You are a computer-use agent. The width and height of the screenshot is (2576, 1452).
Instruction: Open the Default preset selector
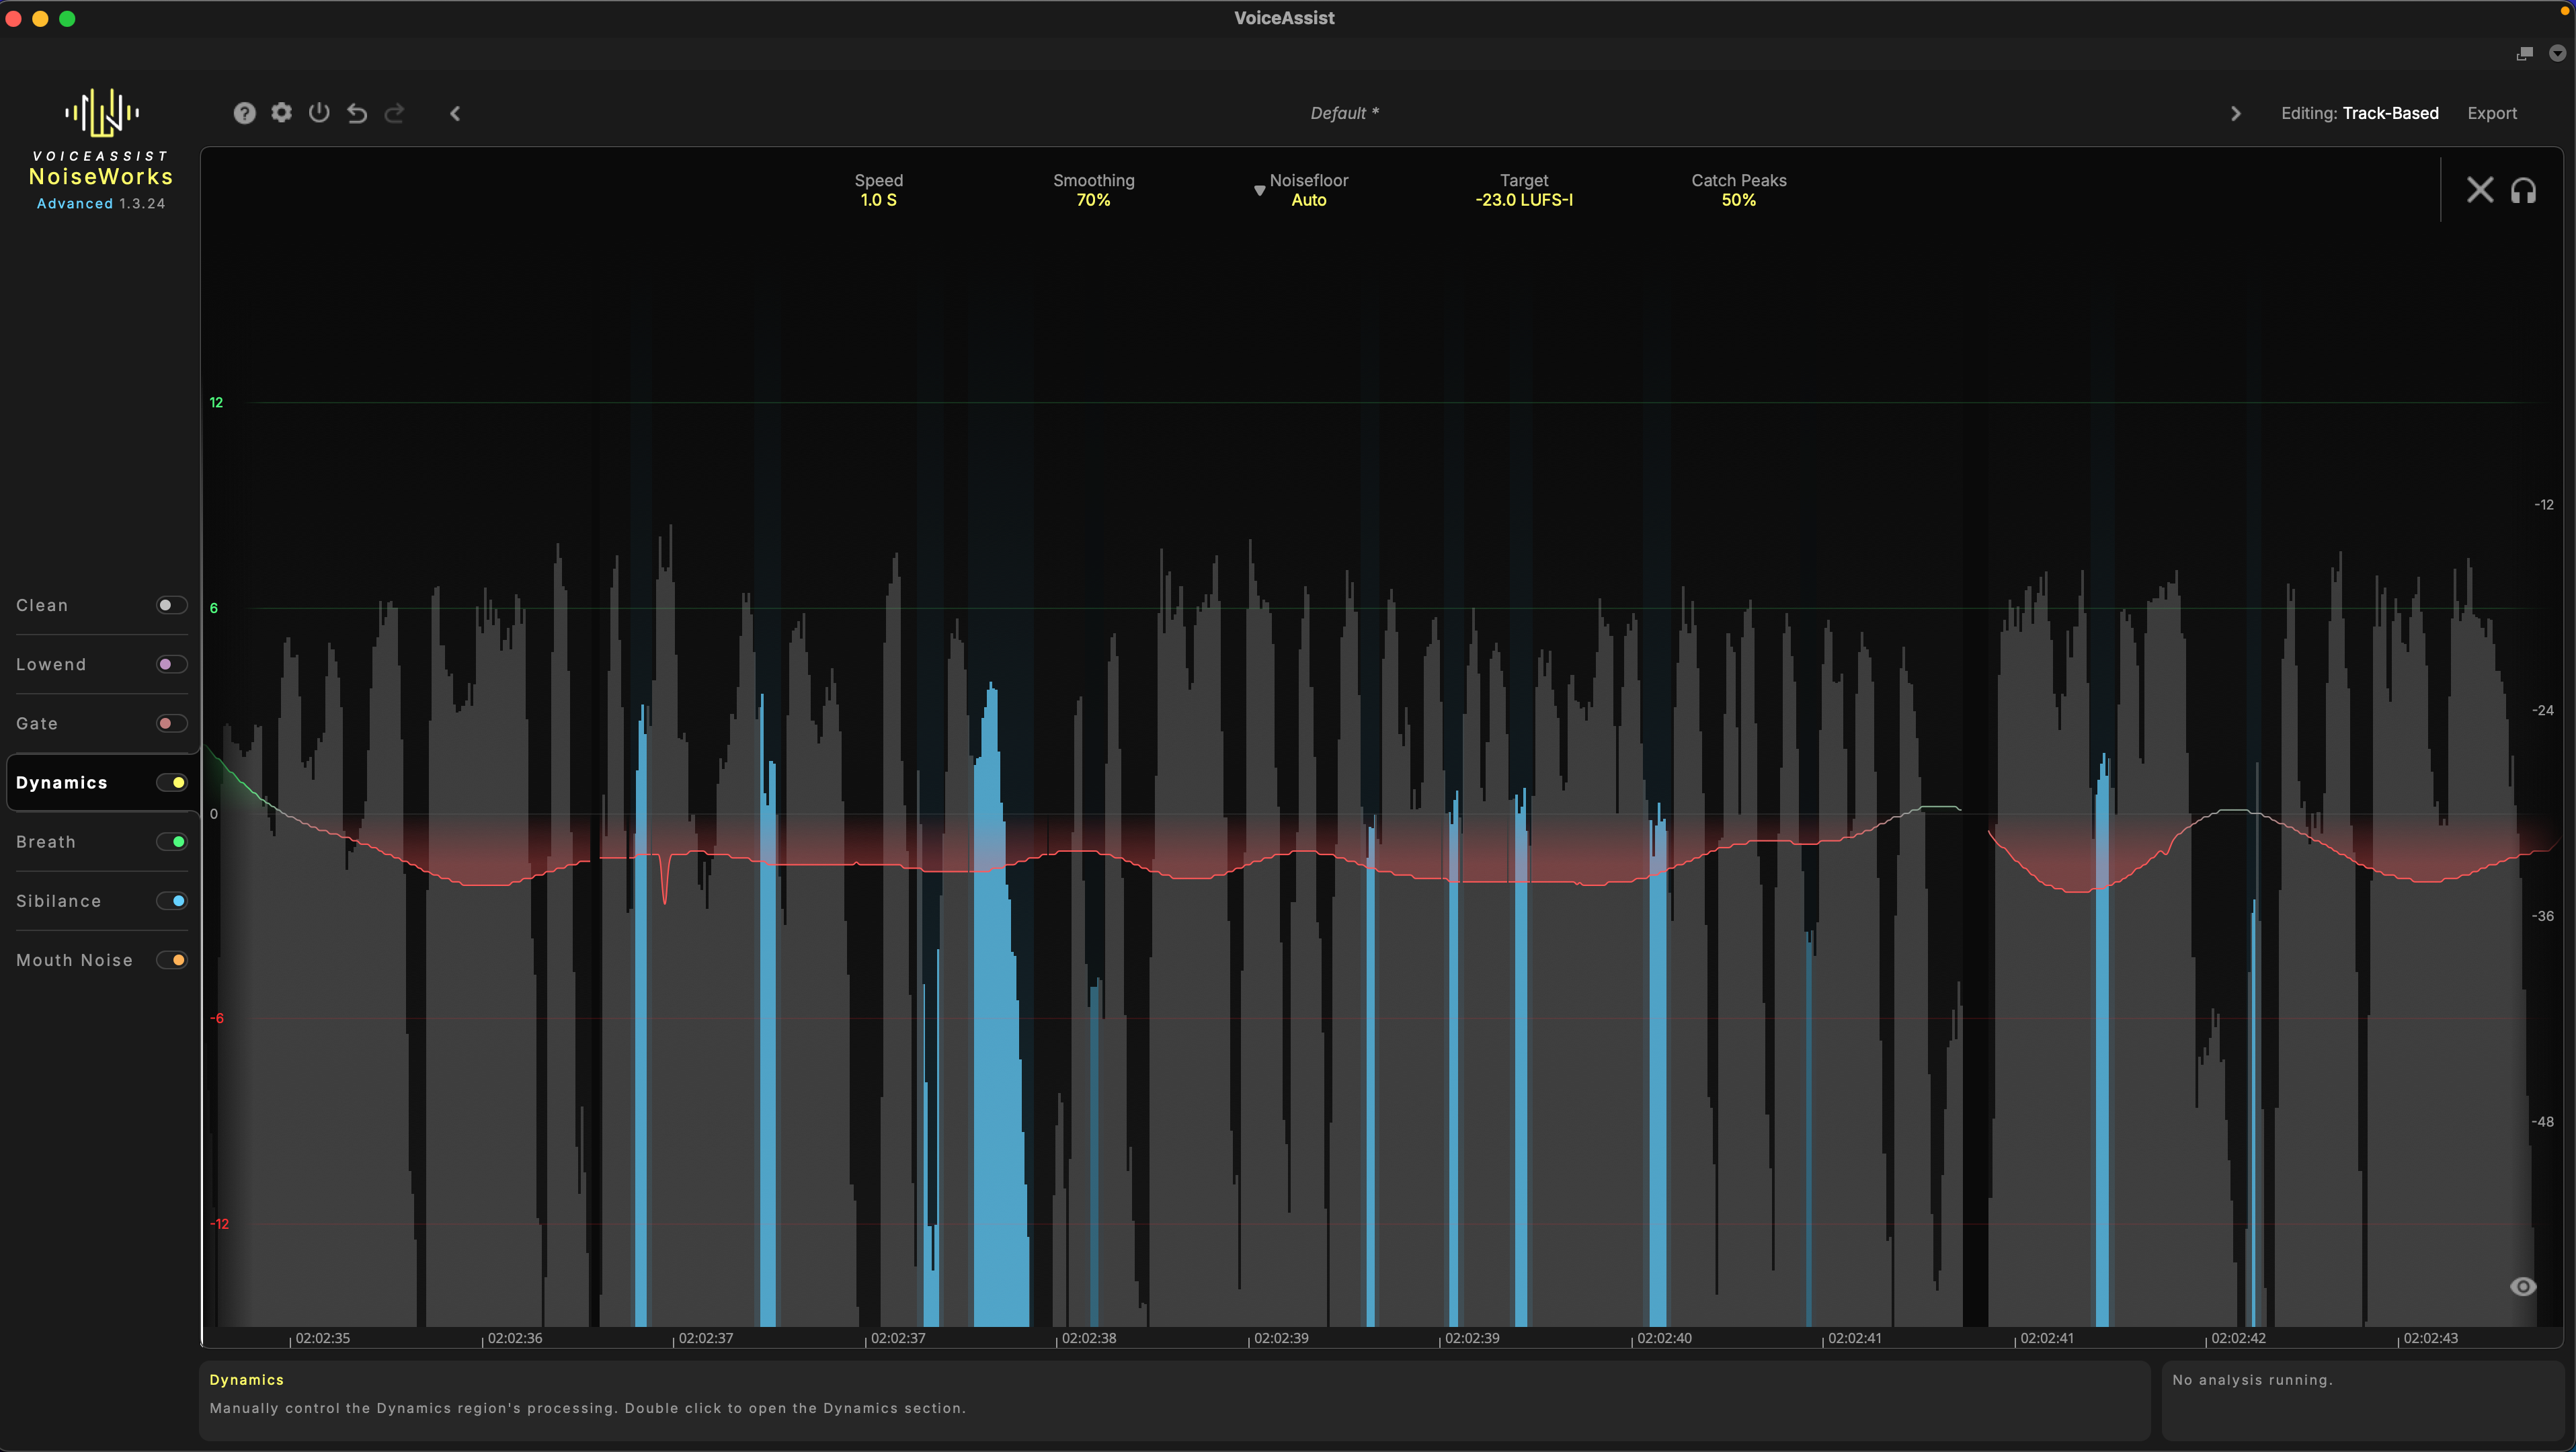(1344, 113)
